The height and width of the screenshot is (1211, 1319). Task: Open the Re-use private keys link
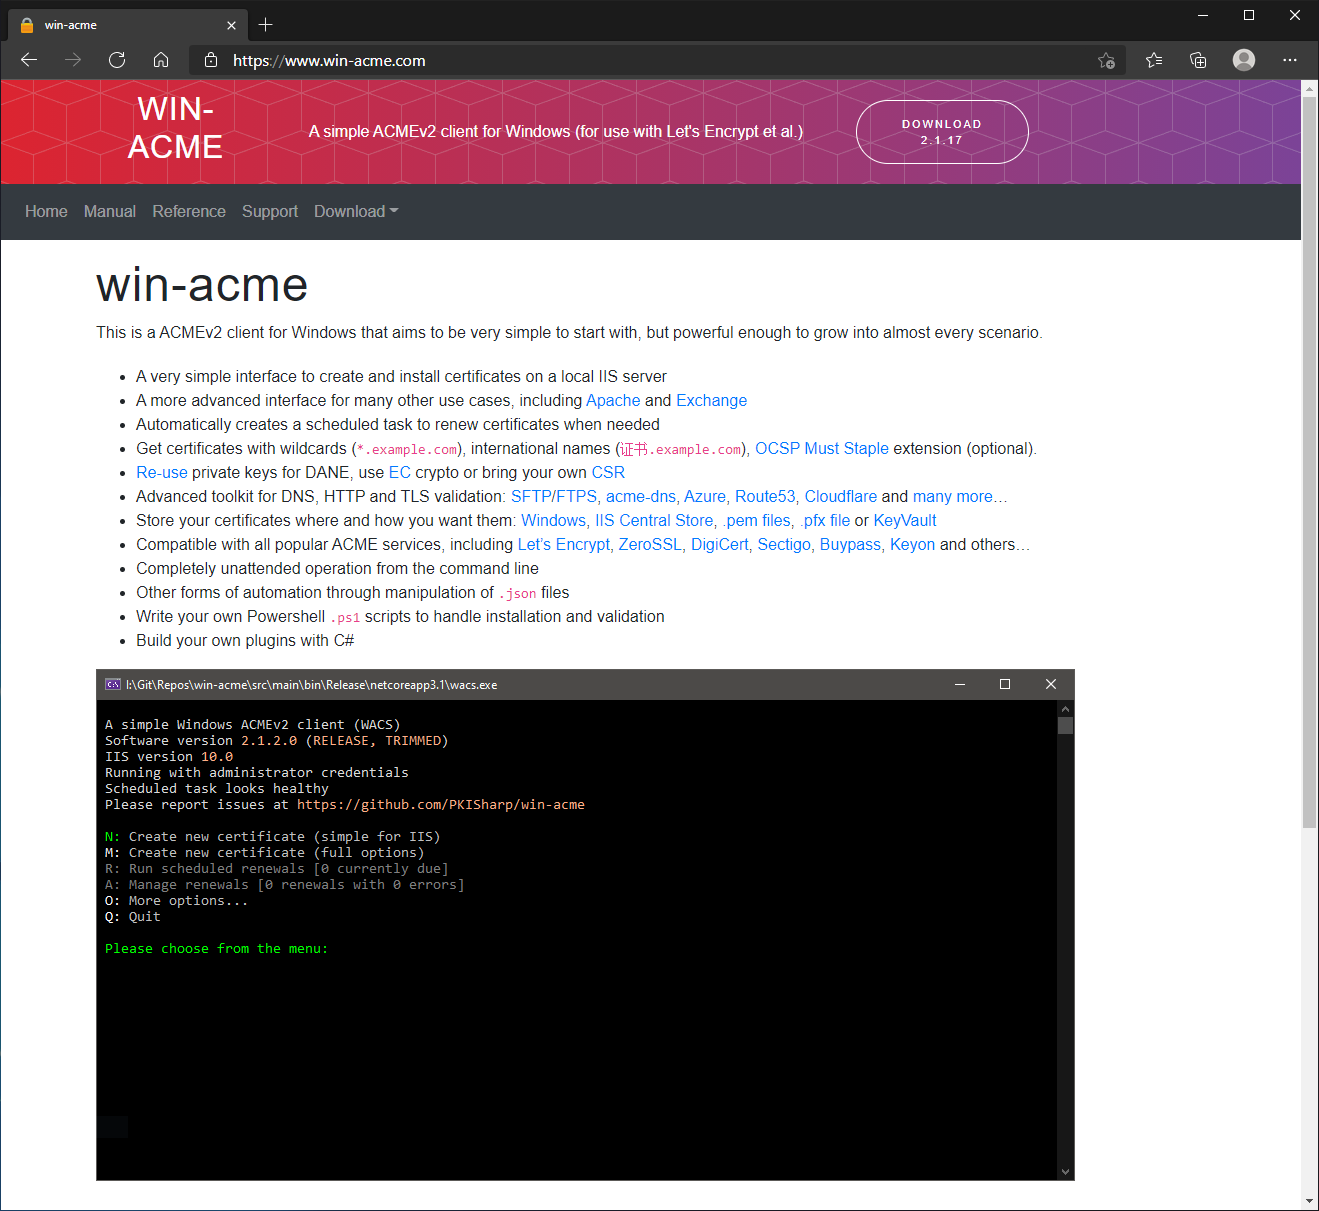tap(162, 472)
